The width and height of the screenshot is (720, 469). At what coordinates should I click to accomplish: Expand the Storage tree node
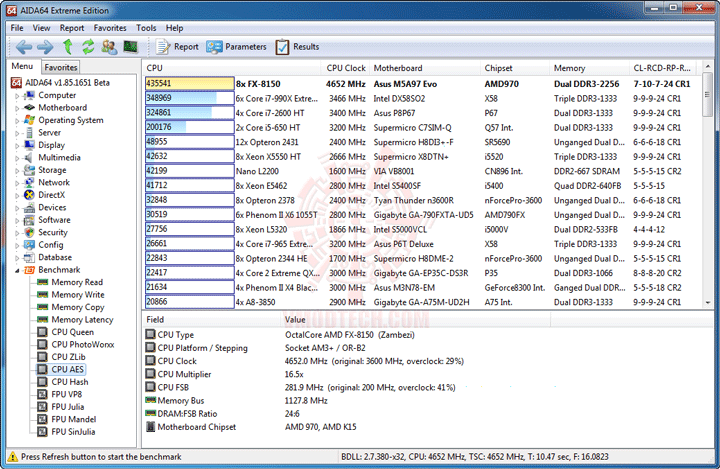point(17,171)
